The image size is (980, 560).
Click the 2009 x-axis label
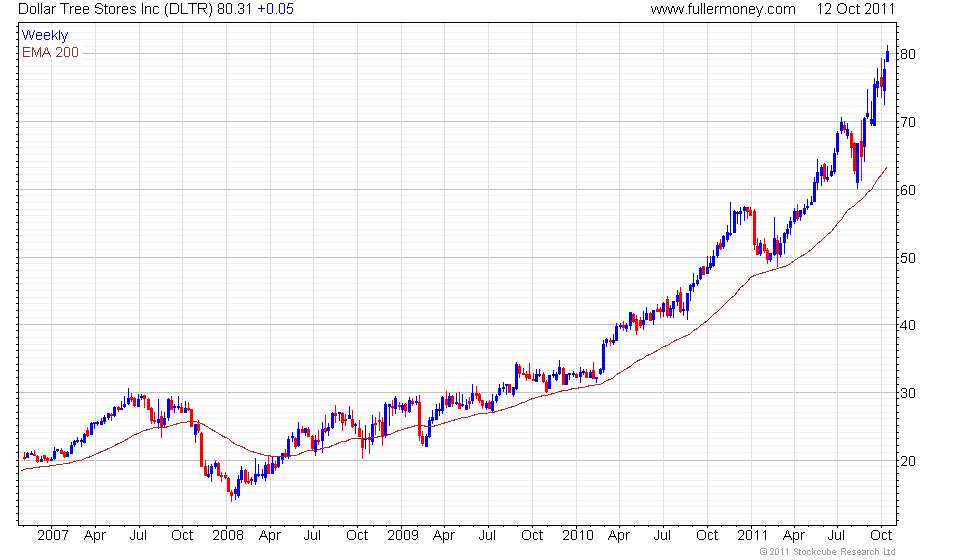(402, 536)
